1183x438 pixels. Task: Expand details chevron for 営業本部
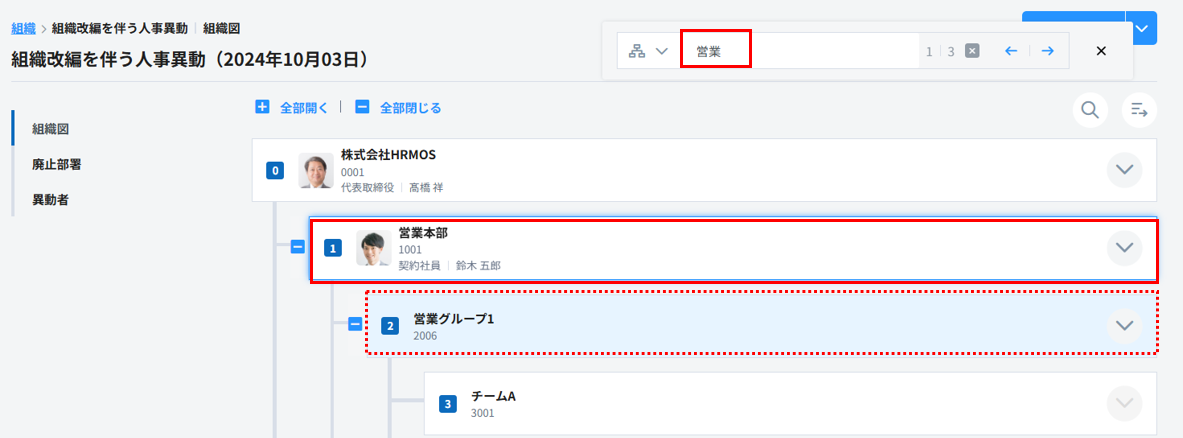(x=1125, y=248)
